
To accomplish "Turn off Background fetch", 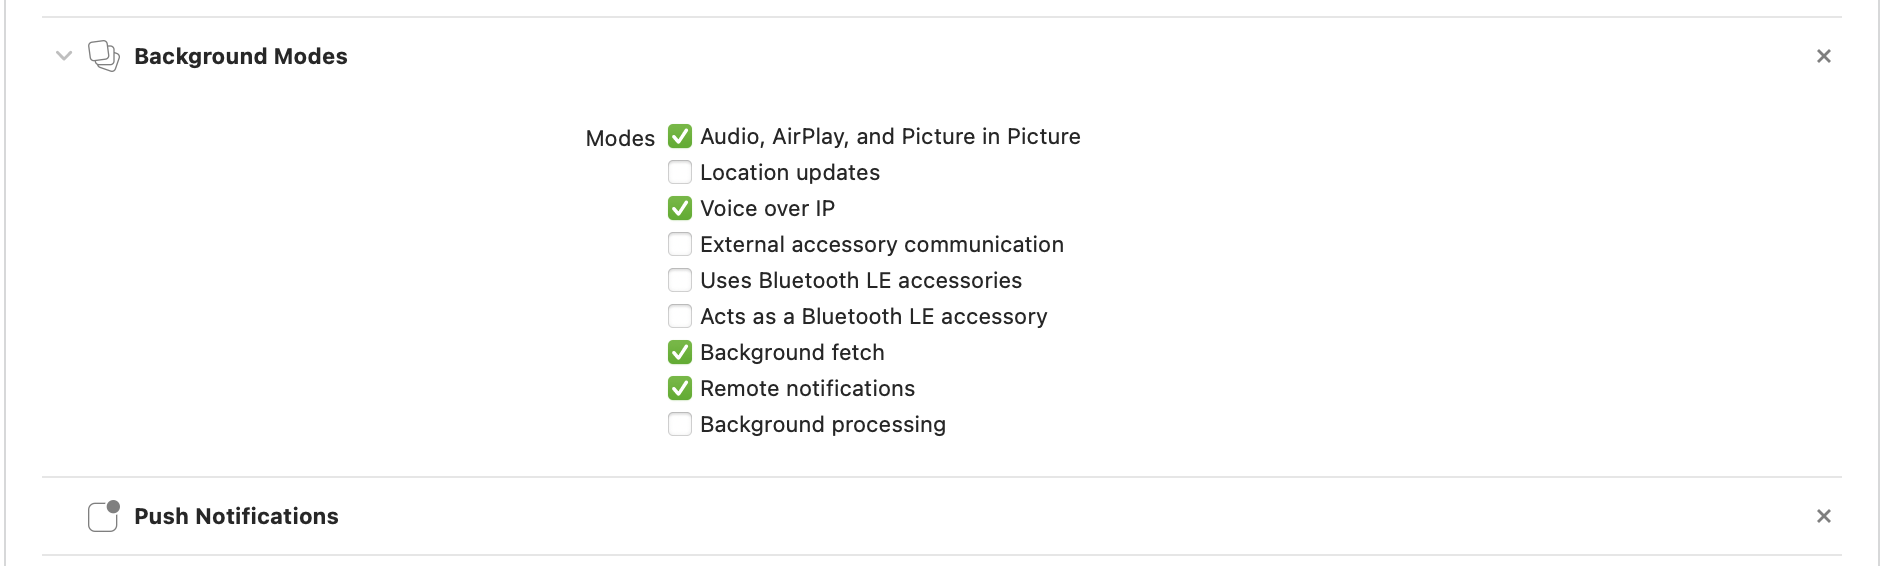I will [680, 352].
